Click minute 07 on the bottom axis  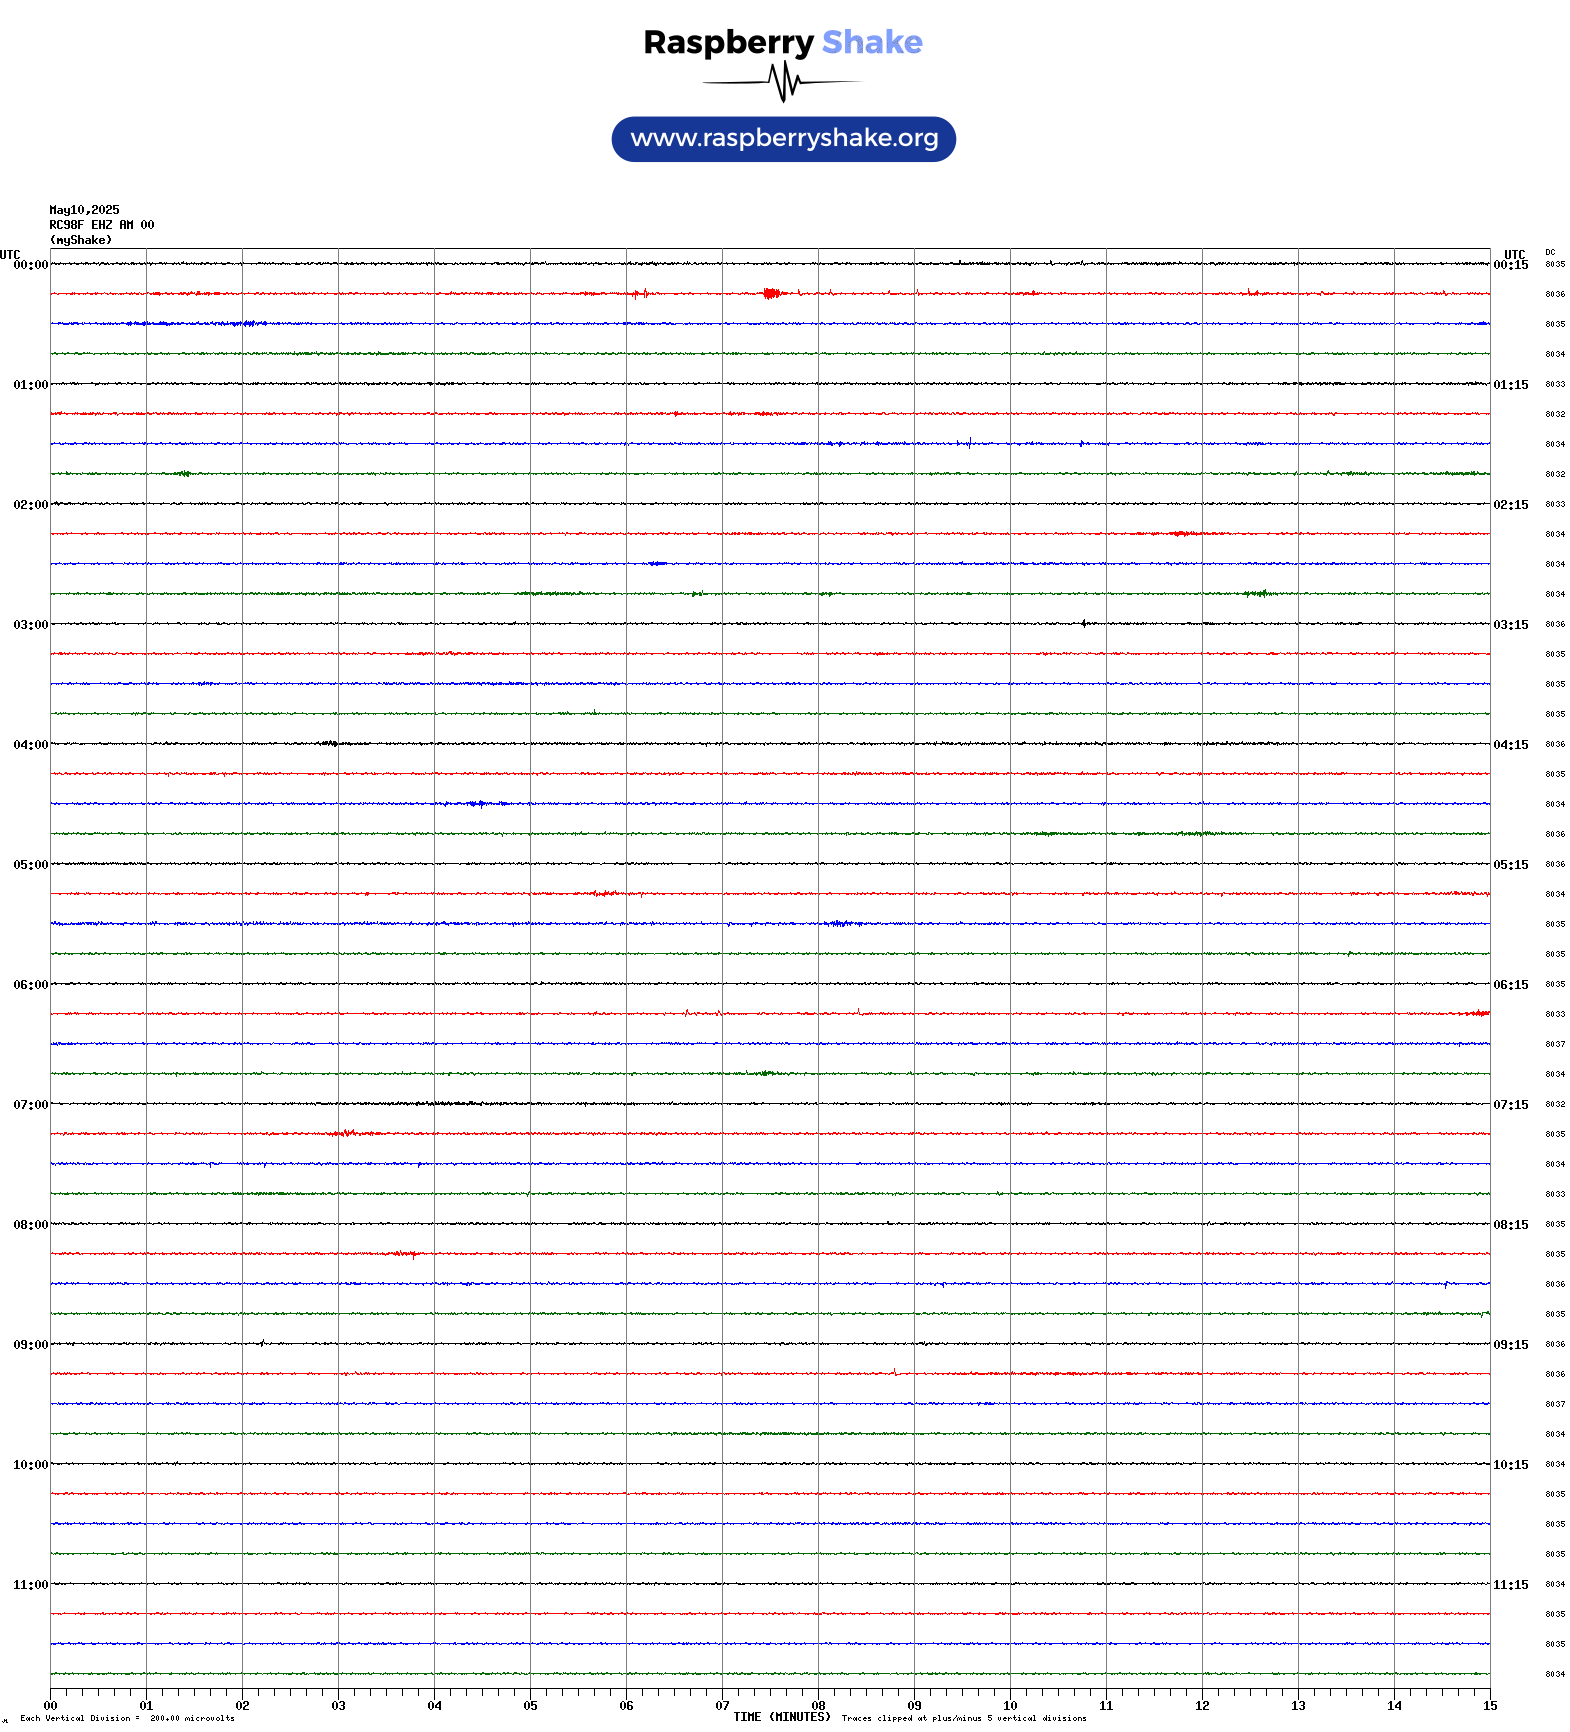722,1706
